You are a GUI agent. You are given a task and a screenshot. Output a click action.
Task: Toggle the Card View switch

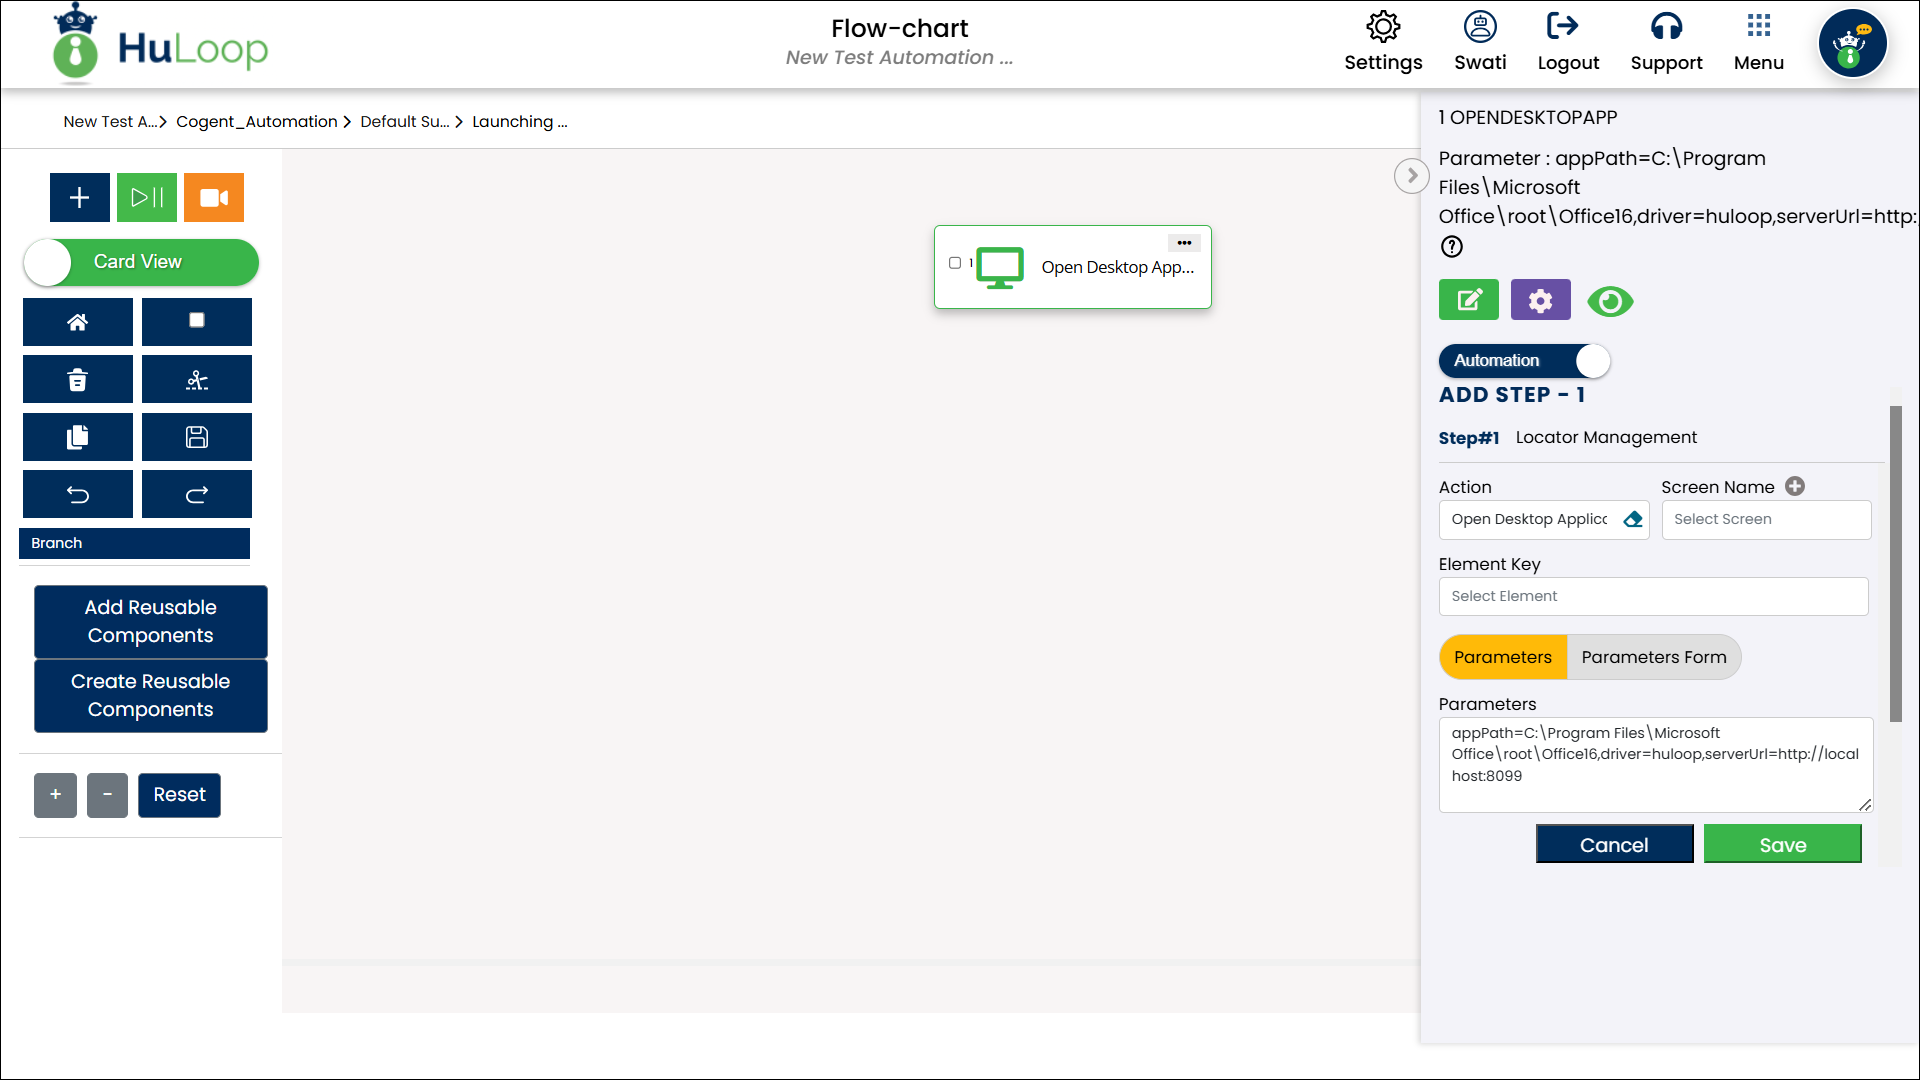click(141, 262)
